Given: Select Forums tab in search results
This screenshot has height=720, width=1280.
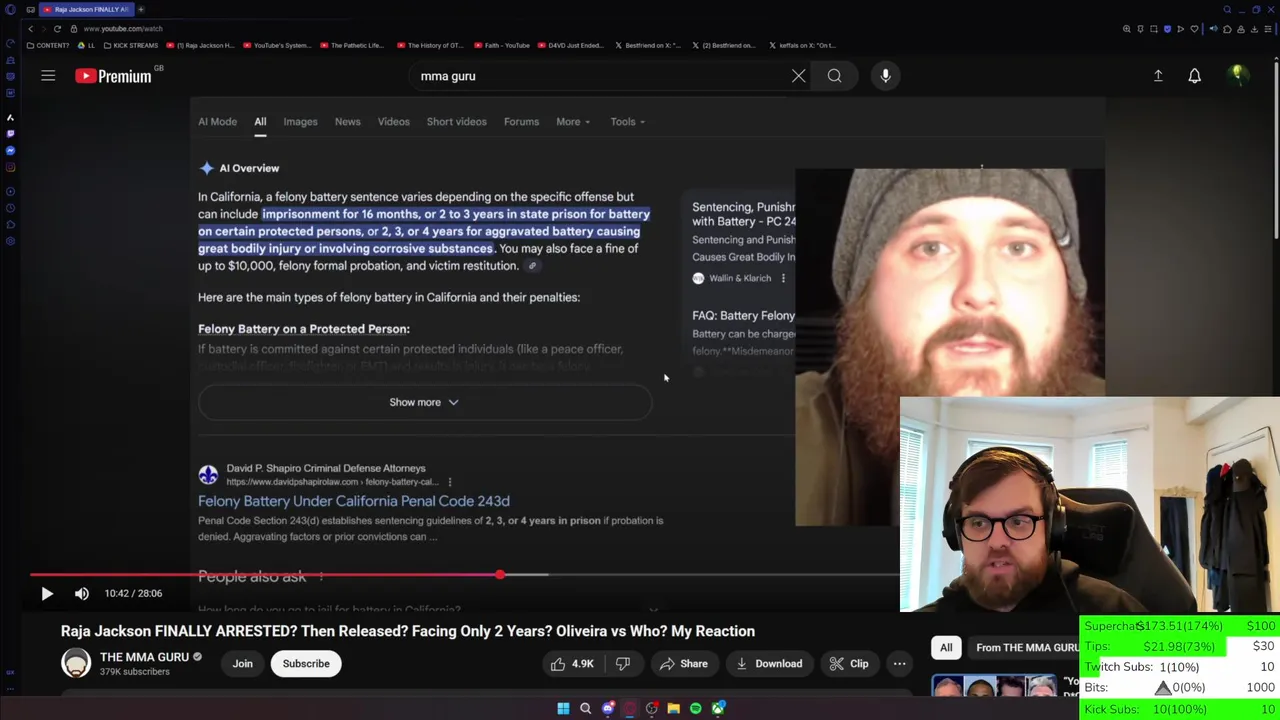Looking at the screenshot, I should (x=521, y=122).
